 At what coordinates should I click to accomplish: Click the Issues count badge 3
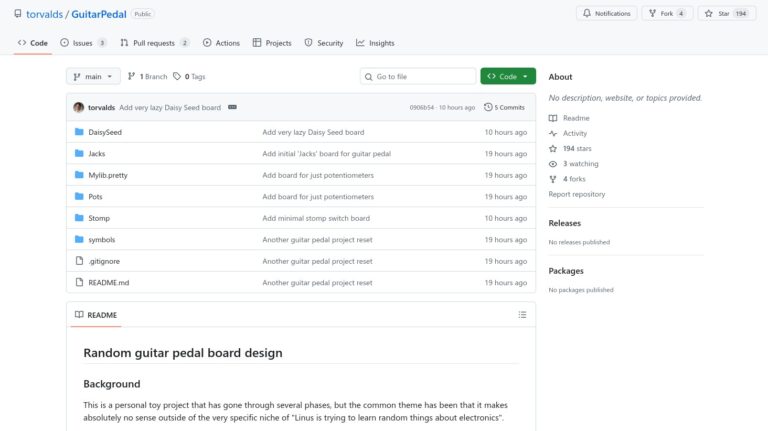(102, 43)
